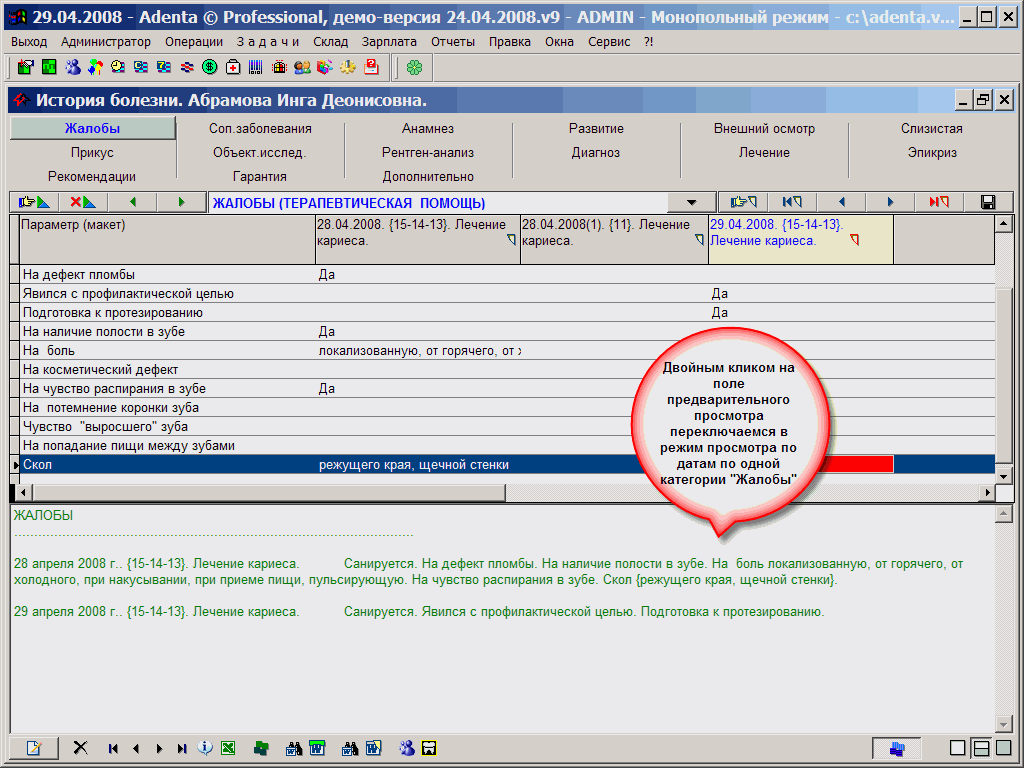
Task: Open the Рентген-анализ section
Action: [428, 153]
